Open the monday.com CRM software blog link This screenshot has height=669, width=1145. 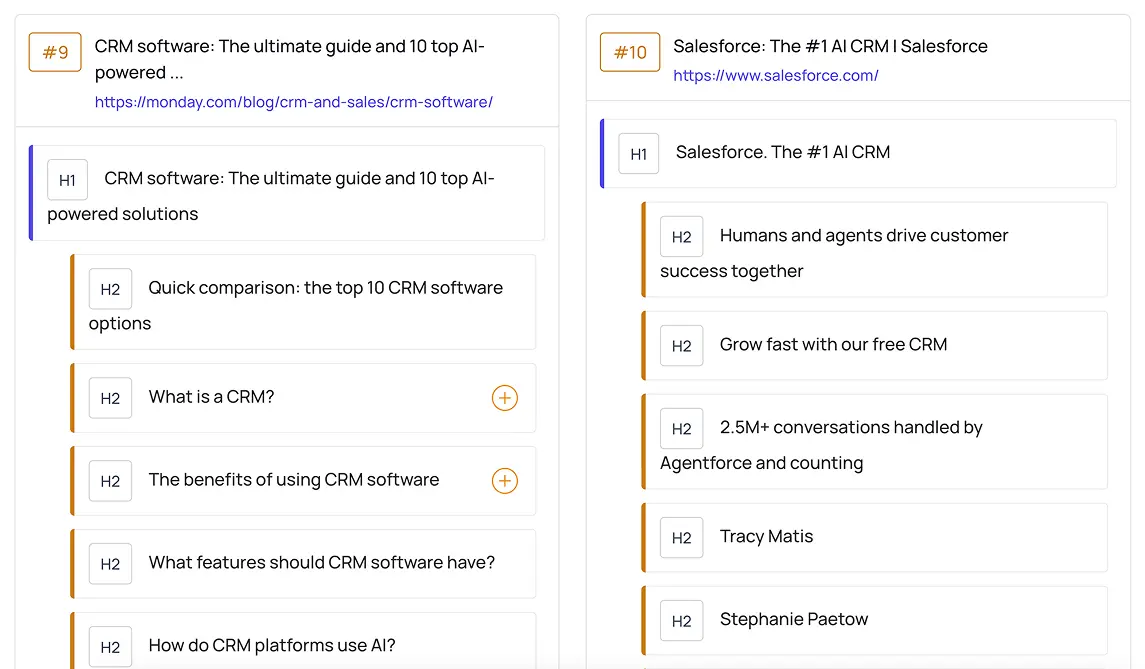(x=294, y=102)
